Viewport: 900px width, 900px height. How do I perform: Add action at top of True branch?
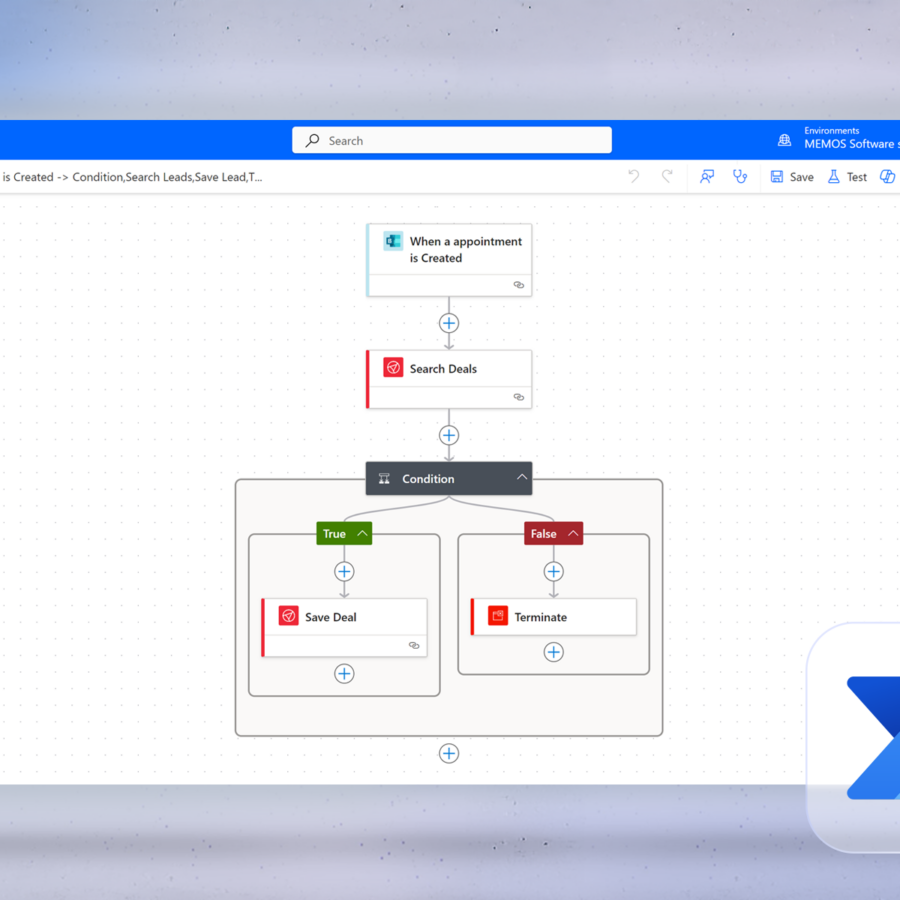344,572
